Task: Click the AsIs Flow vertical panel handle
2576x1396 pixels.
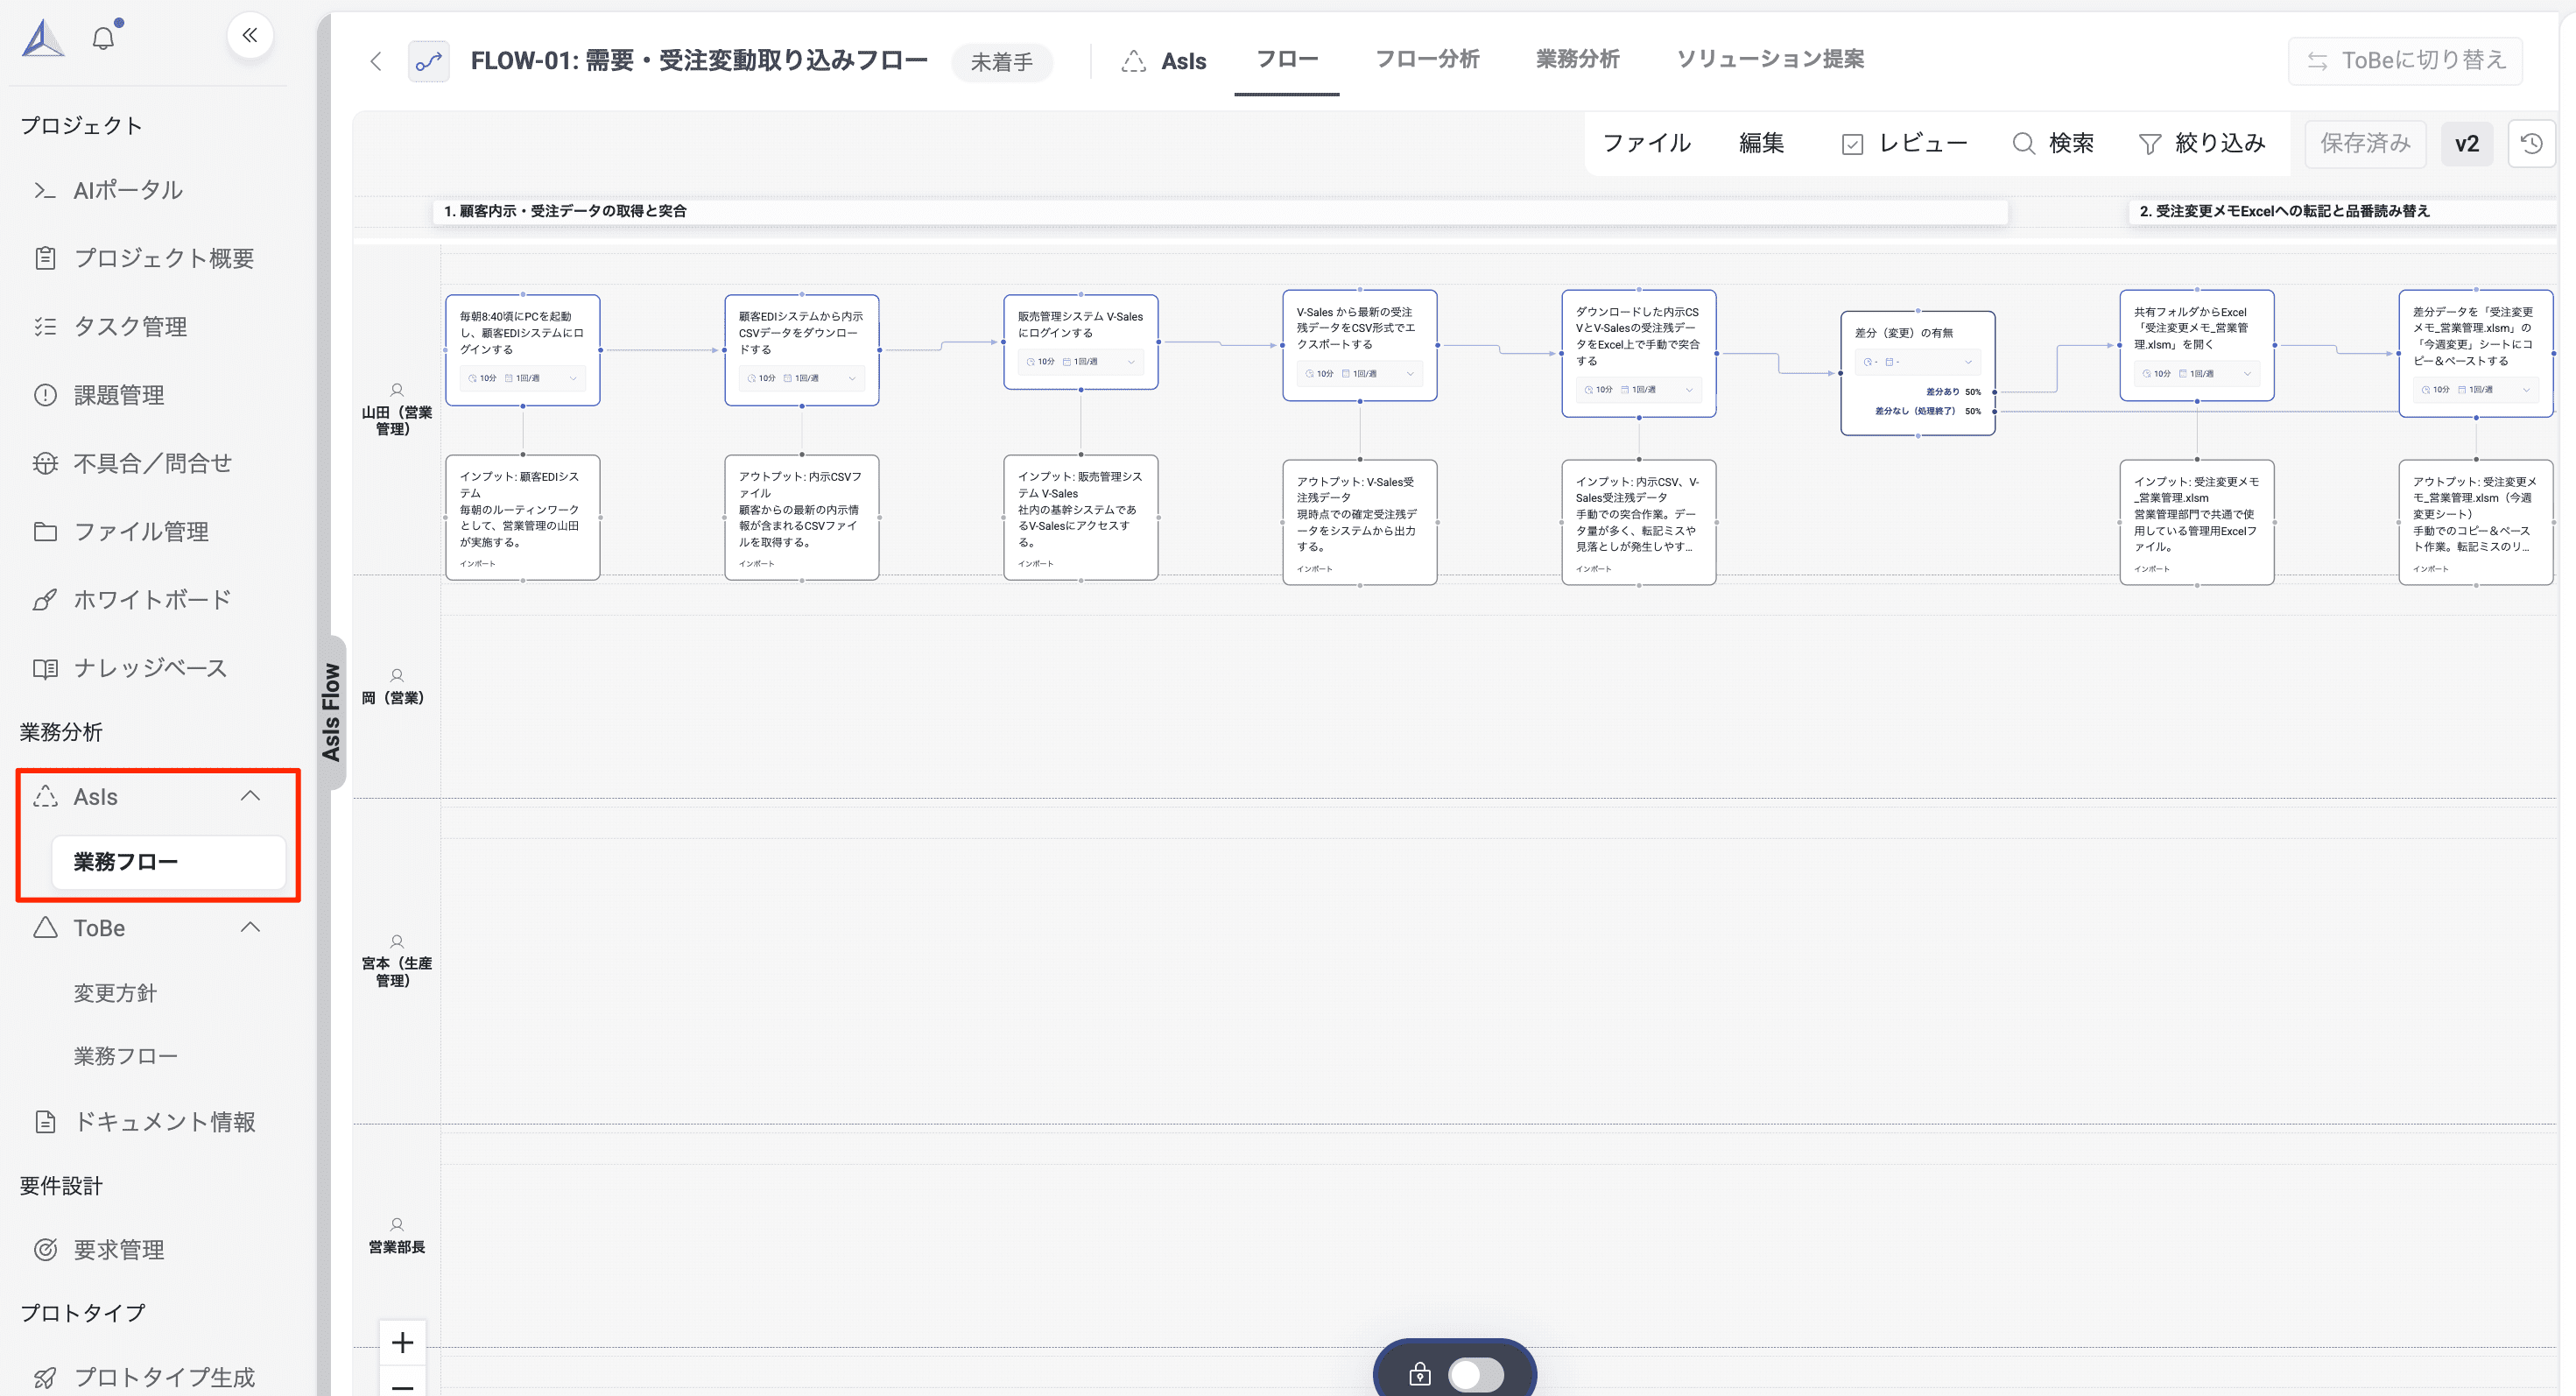Action: pyautogui.click(x=331, y=712)
